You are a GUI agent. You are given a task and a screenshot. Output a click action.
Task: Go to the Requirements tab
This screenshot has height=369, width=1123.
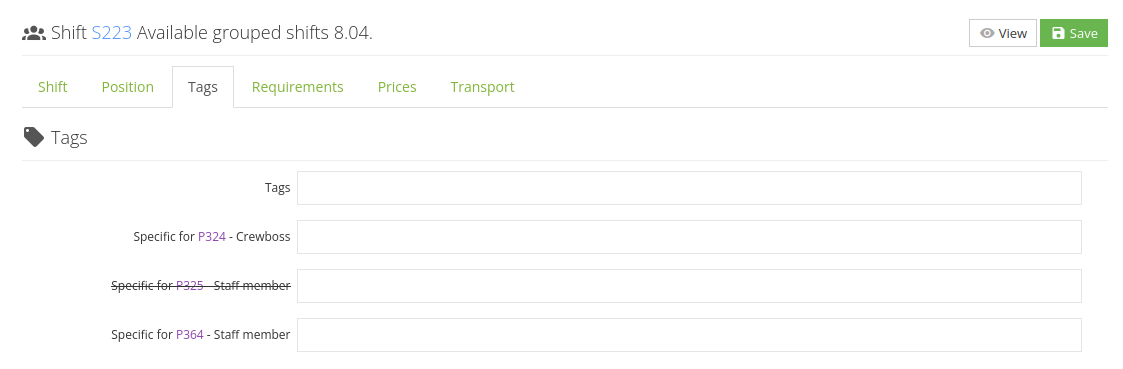point(297,87)
